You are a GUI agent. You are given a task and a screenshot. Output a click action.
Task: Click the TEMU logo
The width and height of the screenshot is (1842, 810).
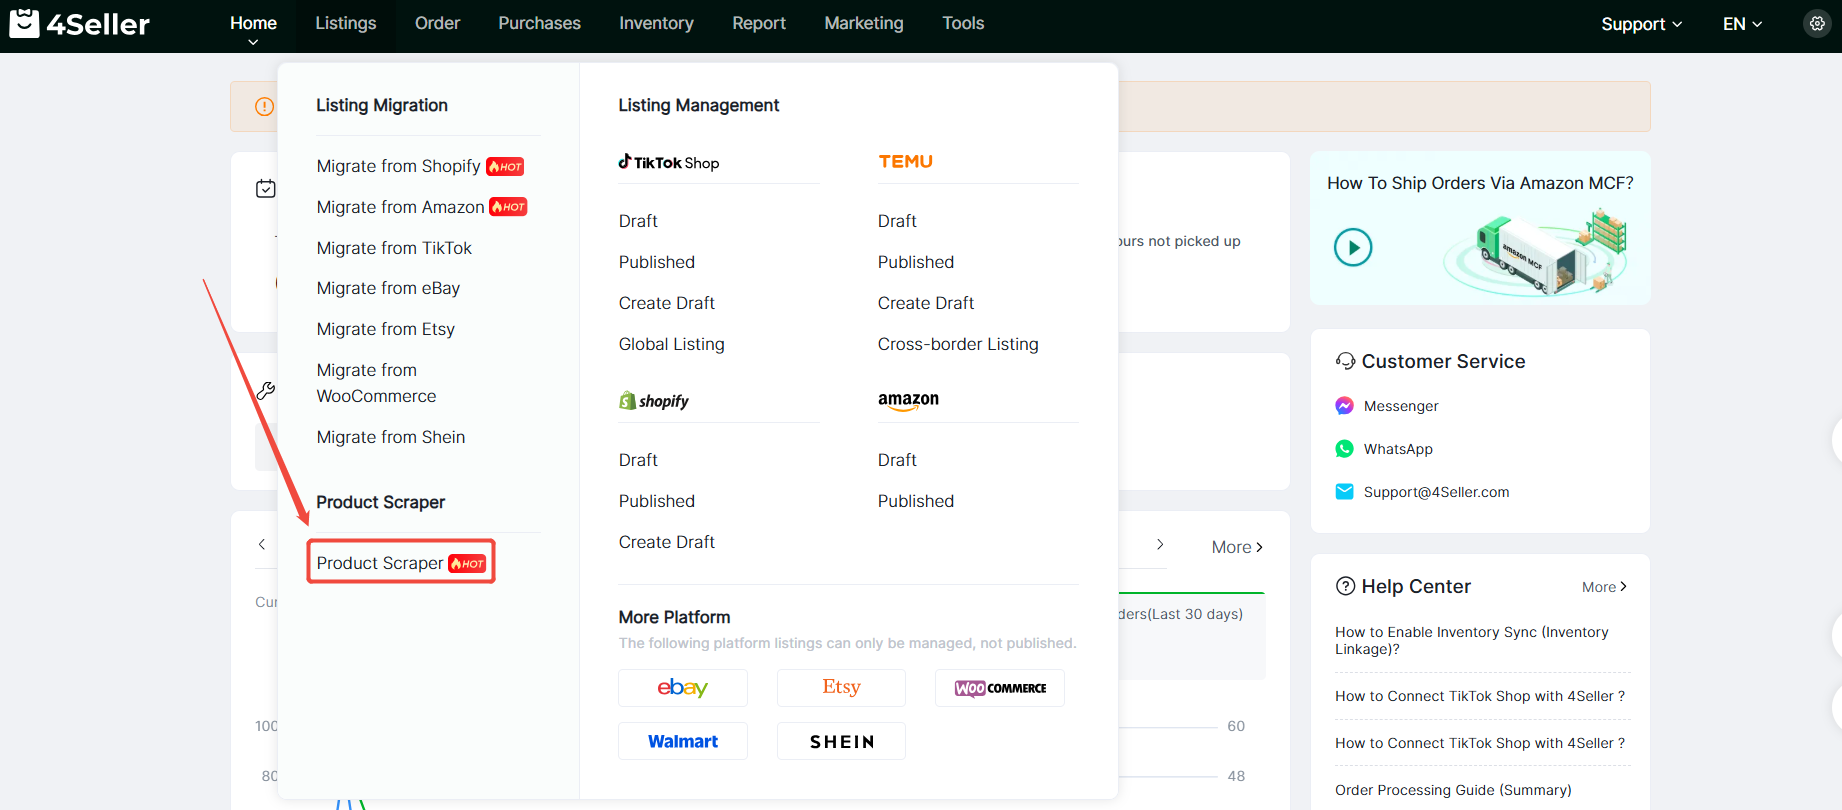[906, 162]
